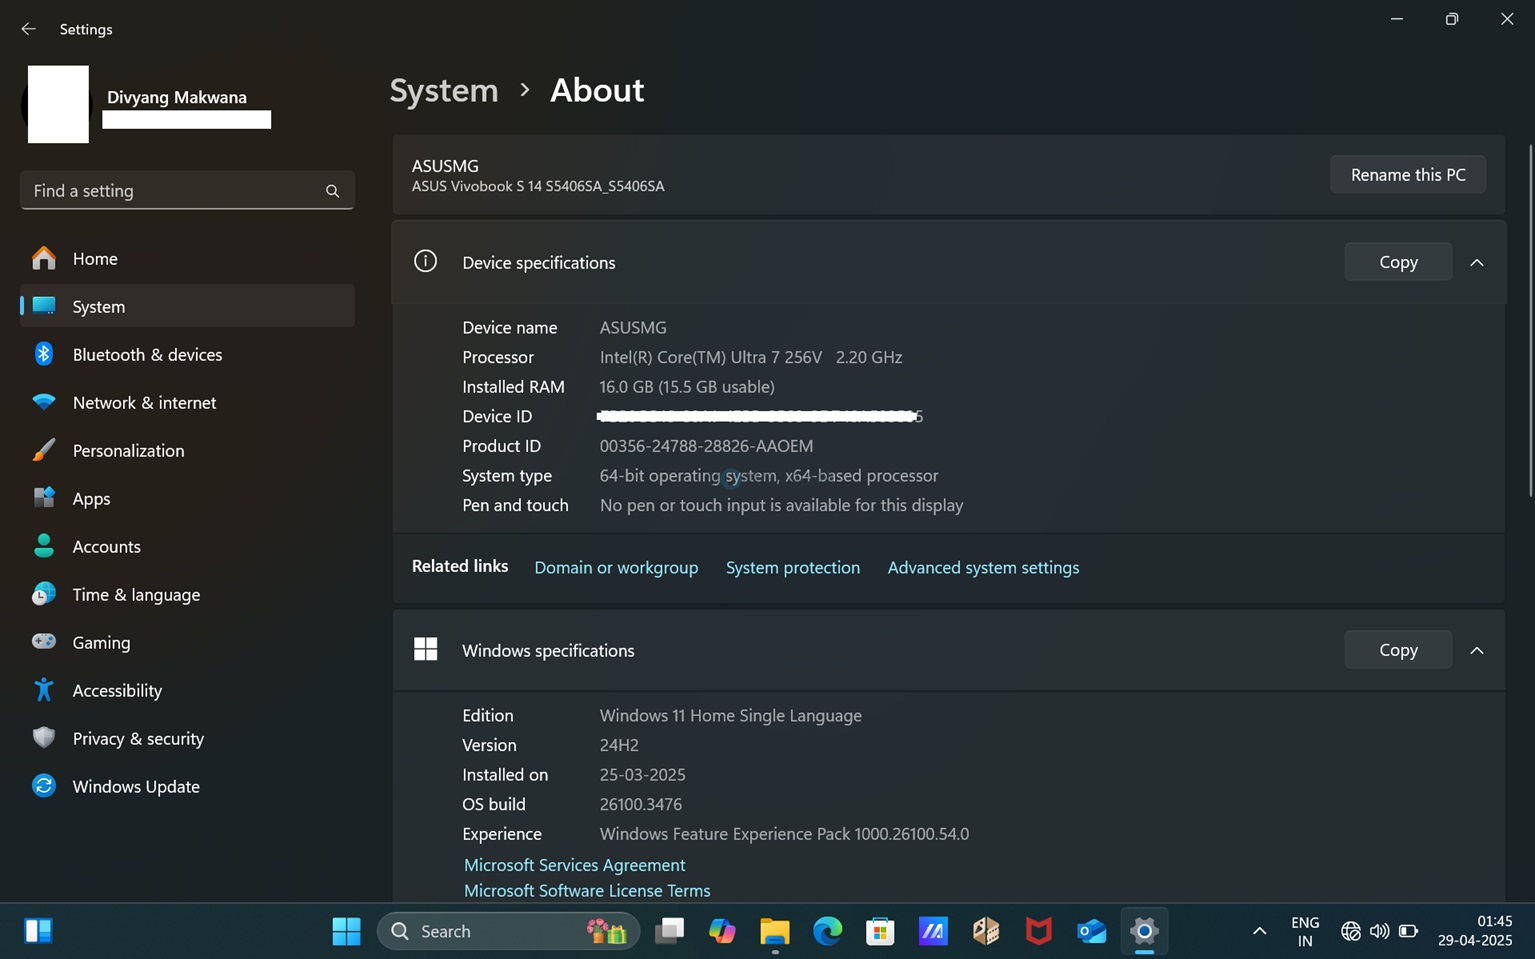Open the MyASUS app on the taskbar

[x=933, y=931]
